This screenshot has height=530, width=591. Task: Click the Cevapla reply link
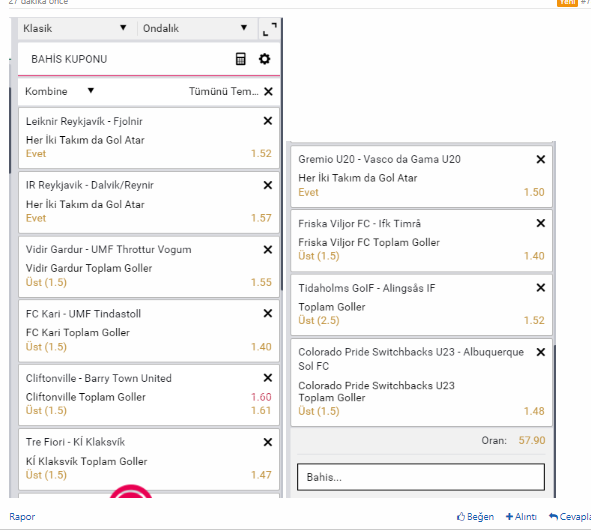[x=570, y=516]
